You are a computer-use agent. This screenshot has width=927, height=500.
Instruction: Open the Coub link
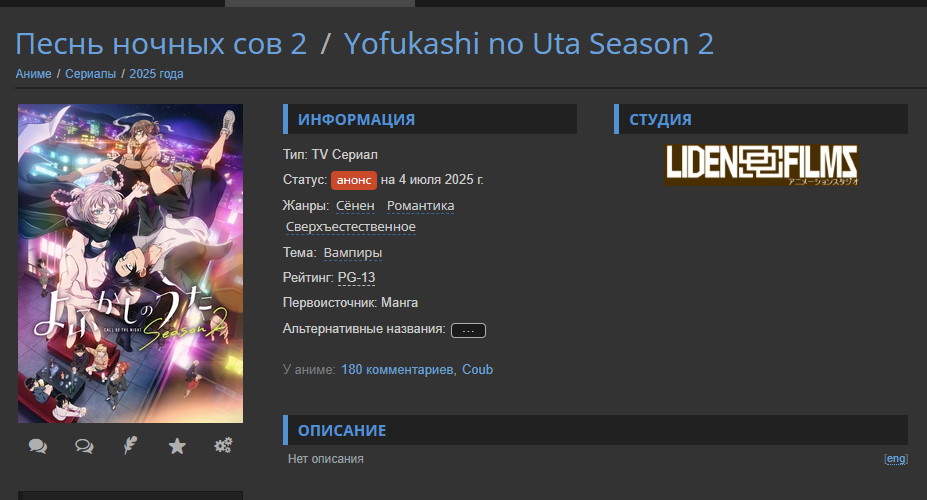477,369
